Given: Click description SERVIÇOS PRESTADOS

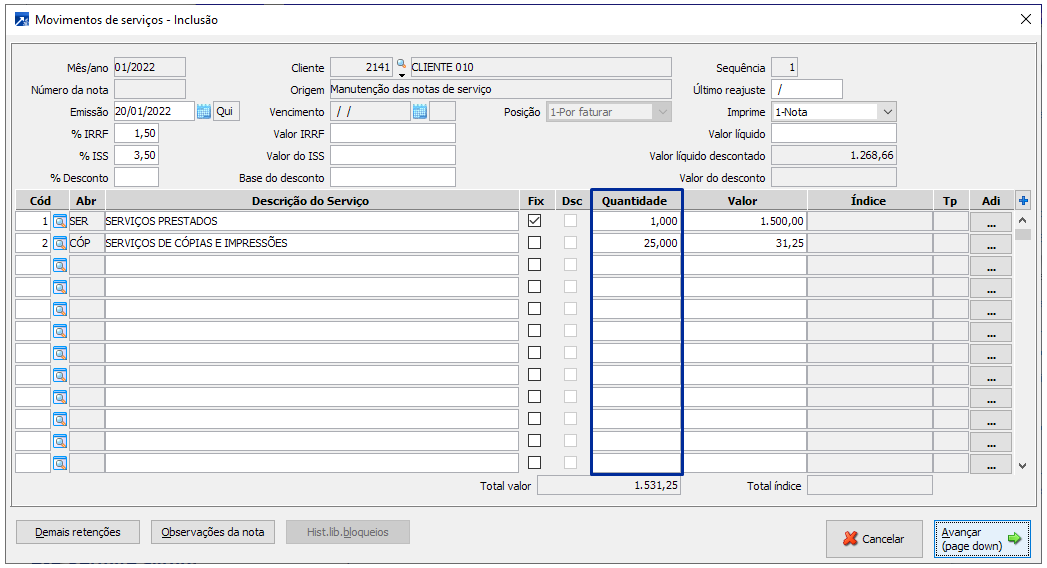Looking at the screenshot, I should click(311, 222).
